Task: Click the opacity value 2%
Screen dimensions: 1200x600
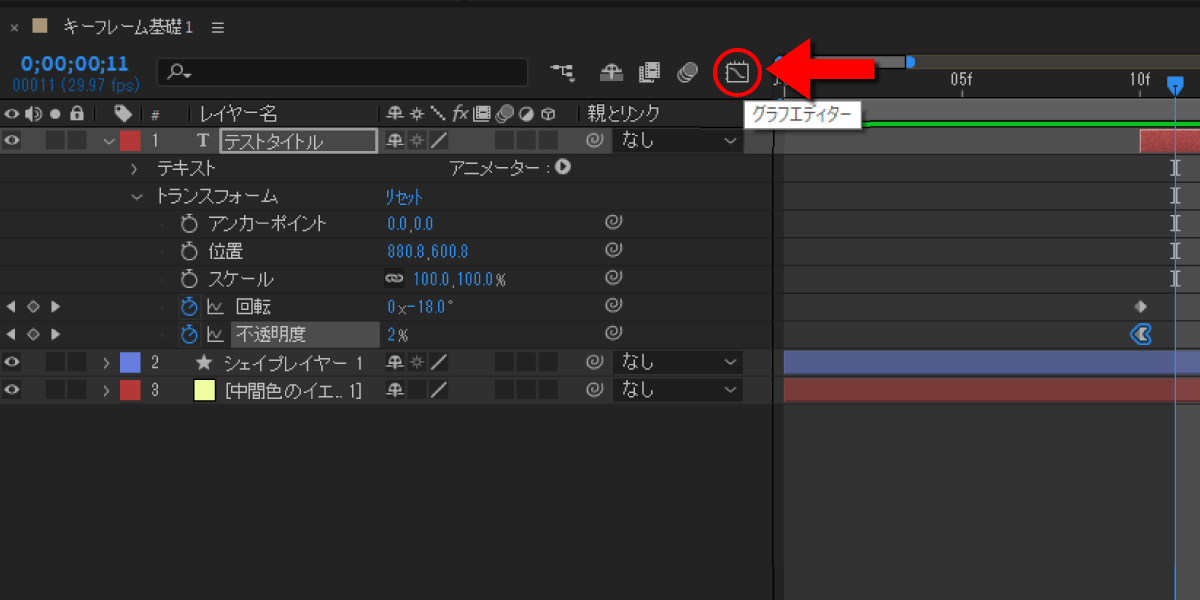Action: point(398,334)
